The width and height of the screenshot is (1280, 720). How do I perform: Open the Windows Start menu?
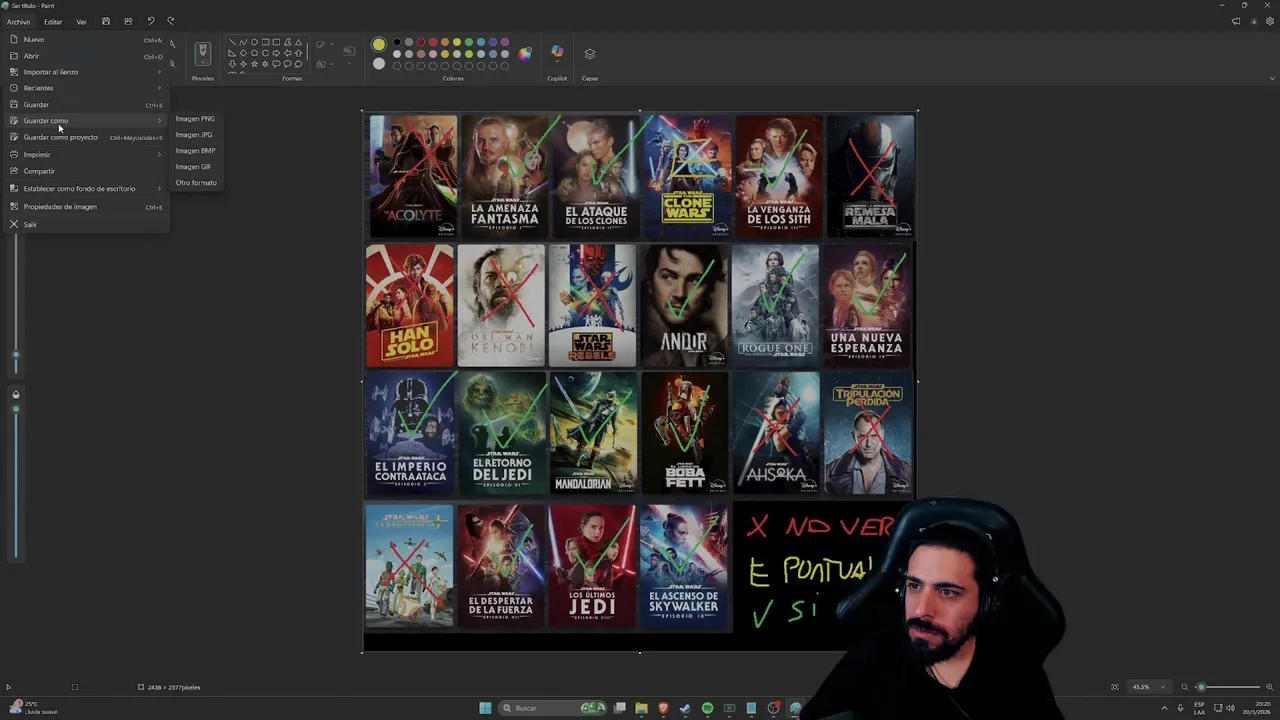(x=485, y=708)
